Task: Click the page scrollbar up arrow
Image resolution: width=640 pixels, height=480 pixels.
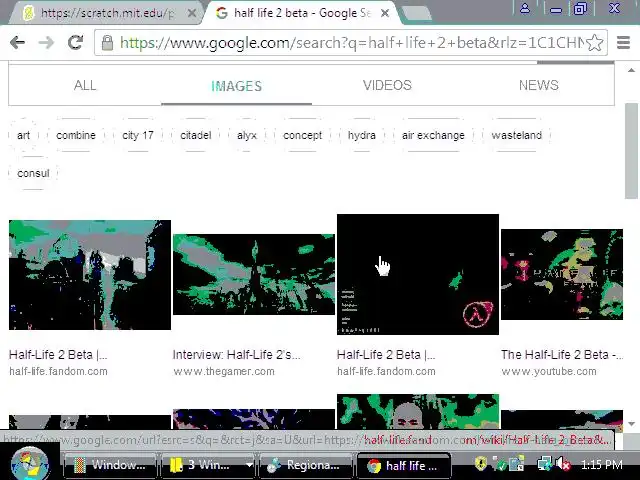Action: point(631,70)
